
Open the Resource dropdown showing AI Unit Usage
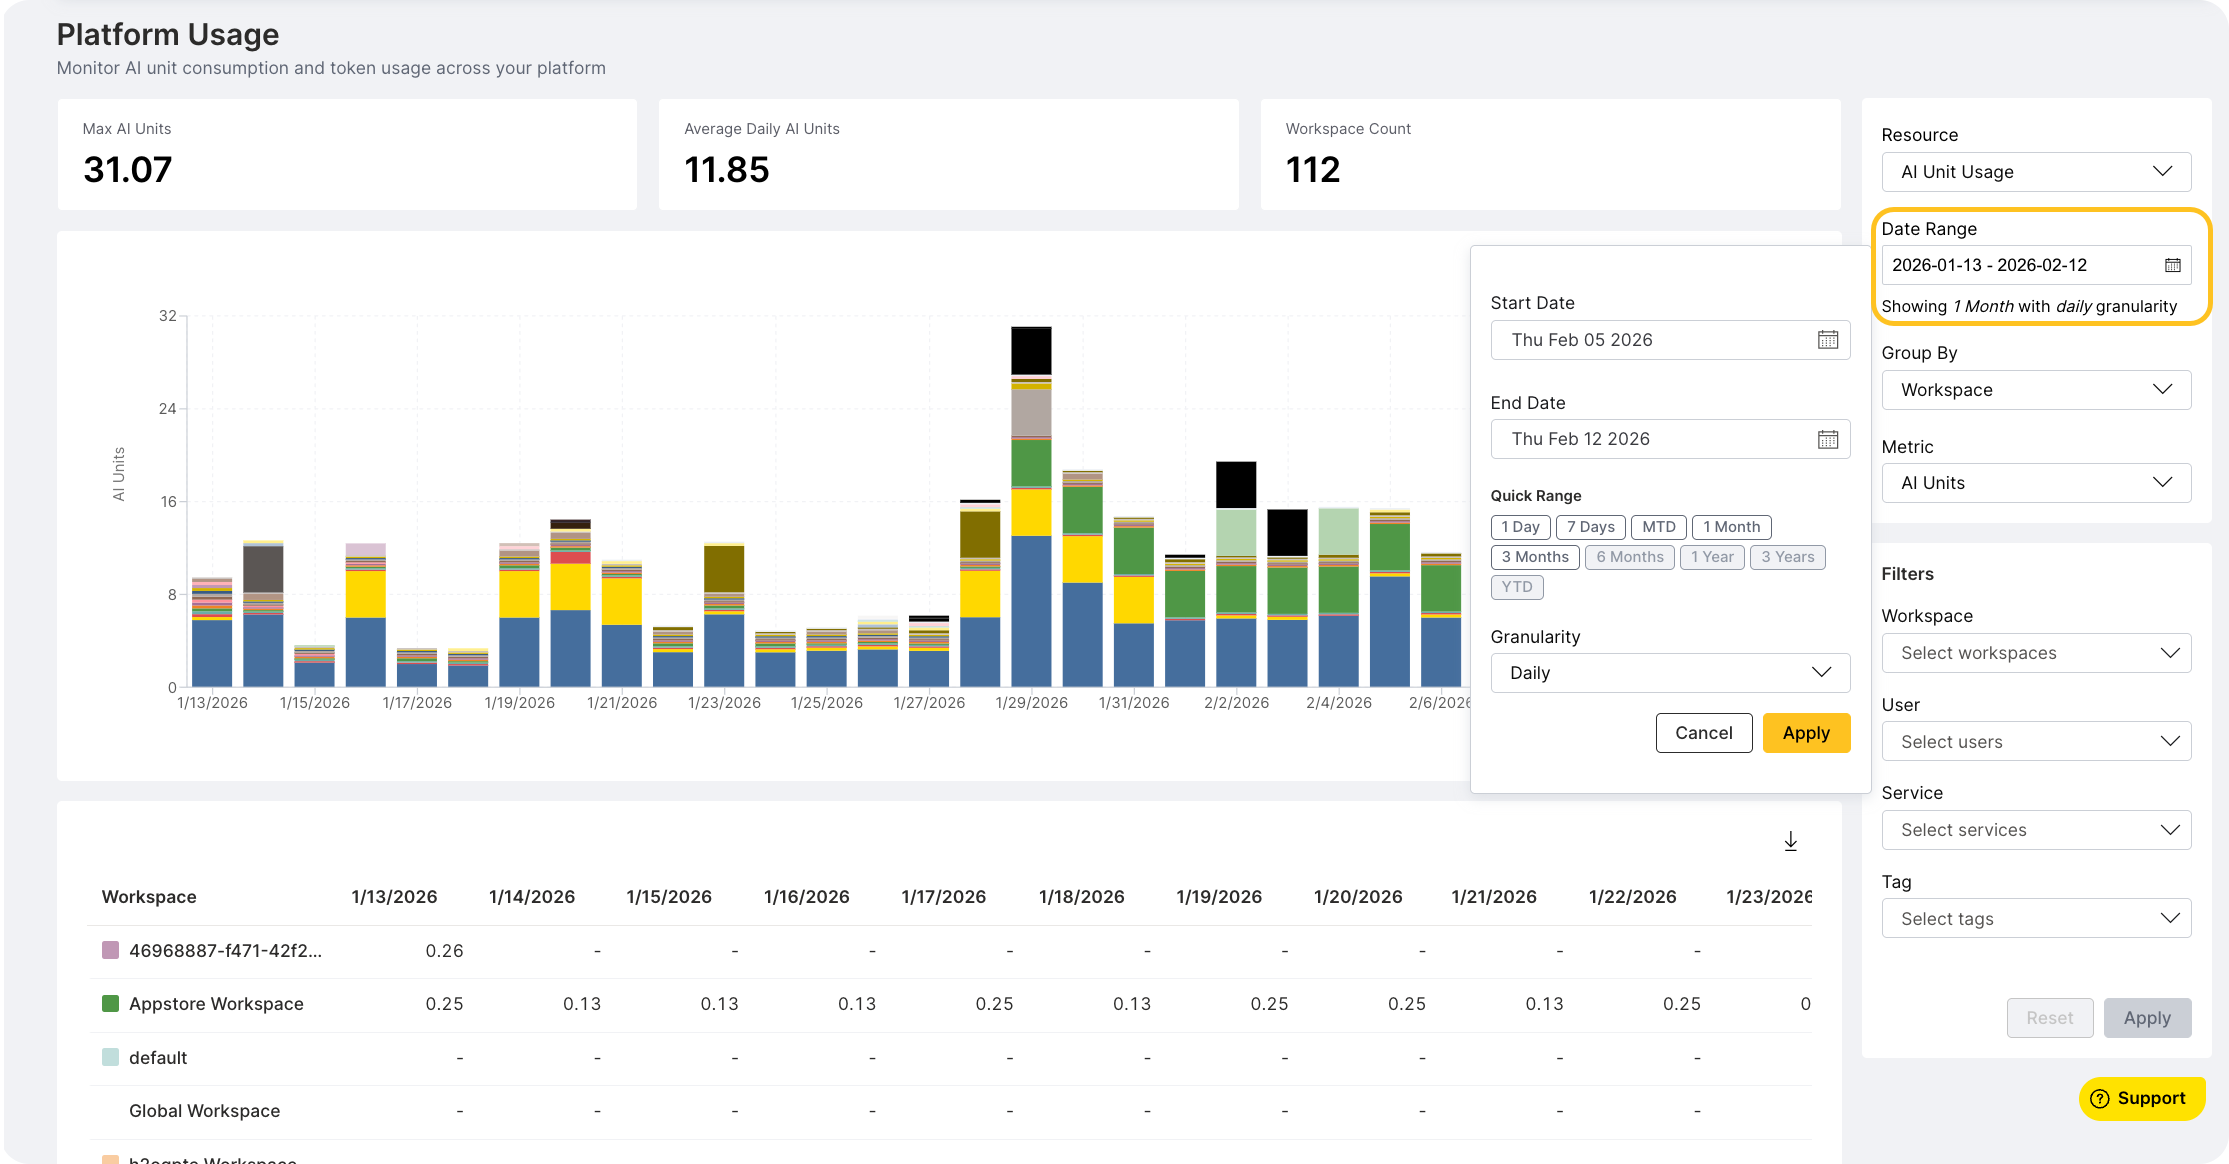pyautogui.click(x=2036, y=171)
